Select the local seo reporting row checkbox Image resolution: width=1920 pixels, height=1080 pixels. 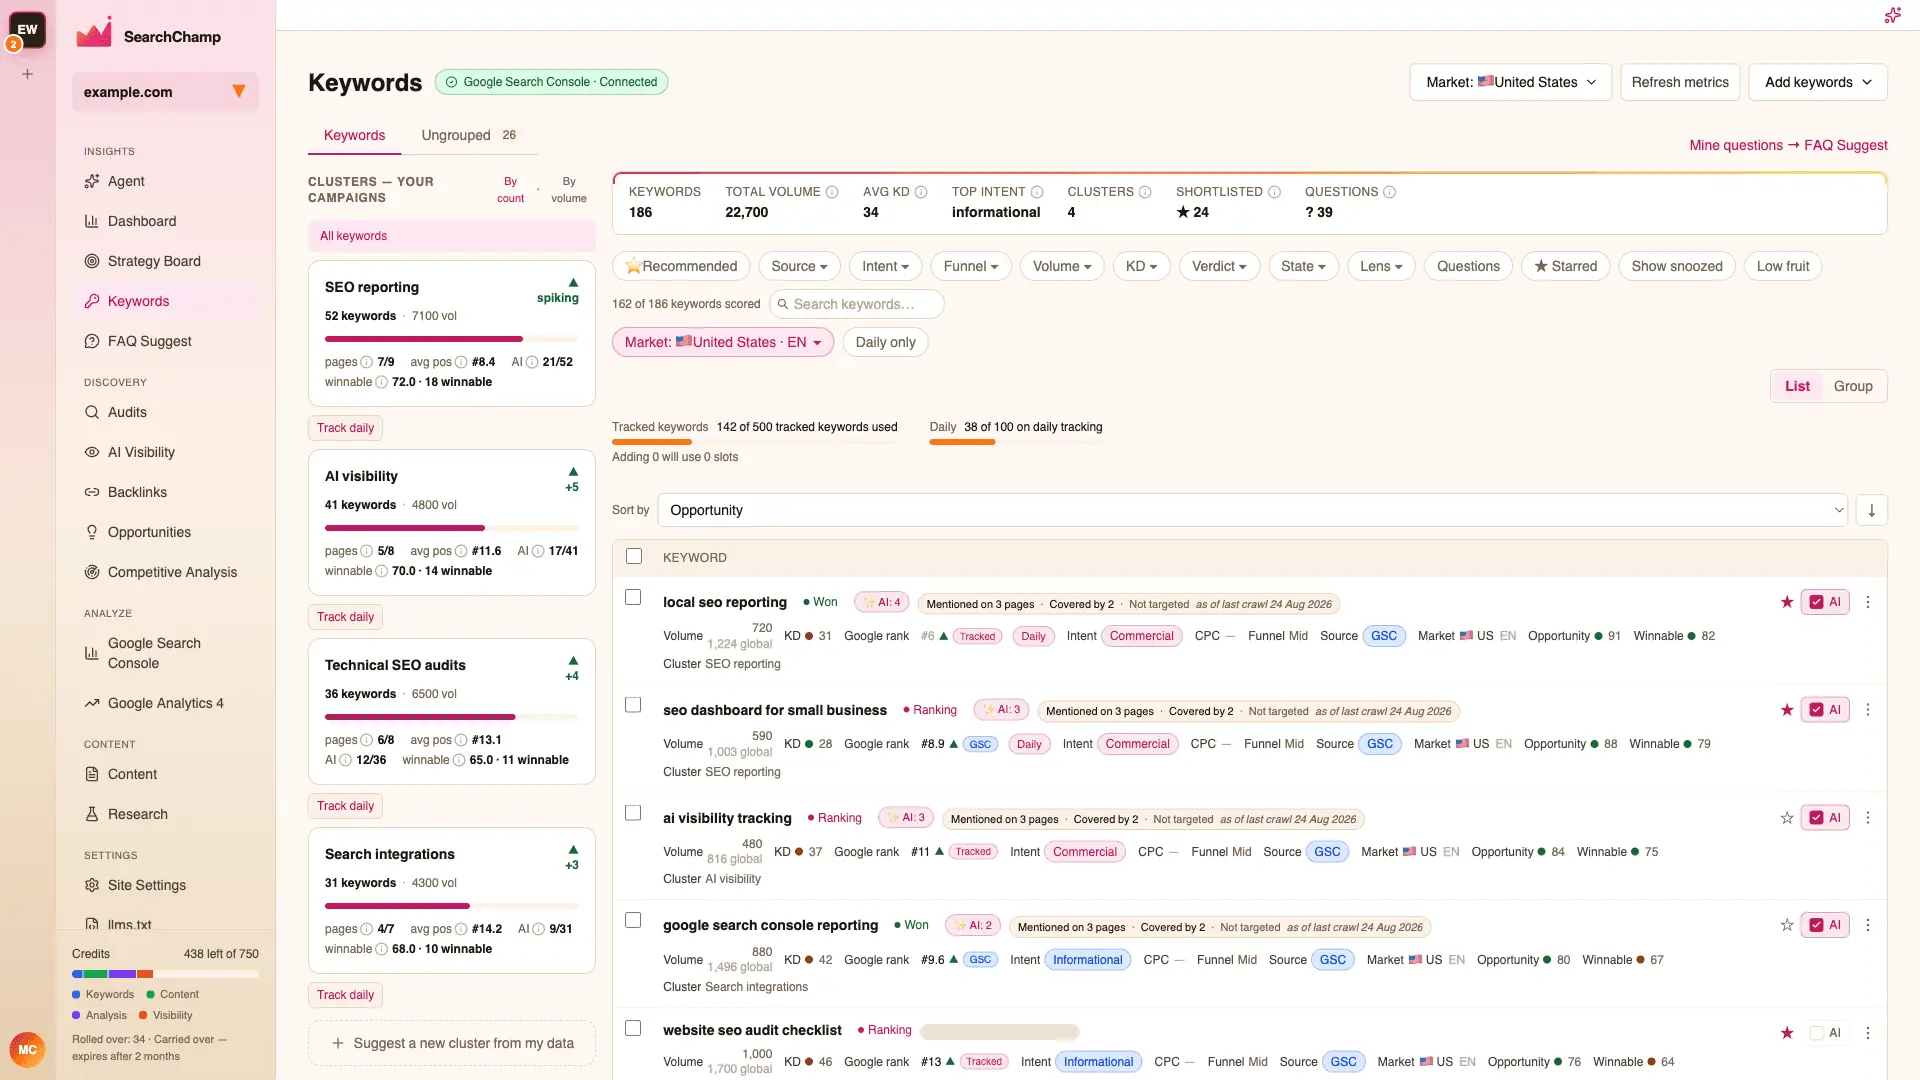click(x=633, y=597)
